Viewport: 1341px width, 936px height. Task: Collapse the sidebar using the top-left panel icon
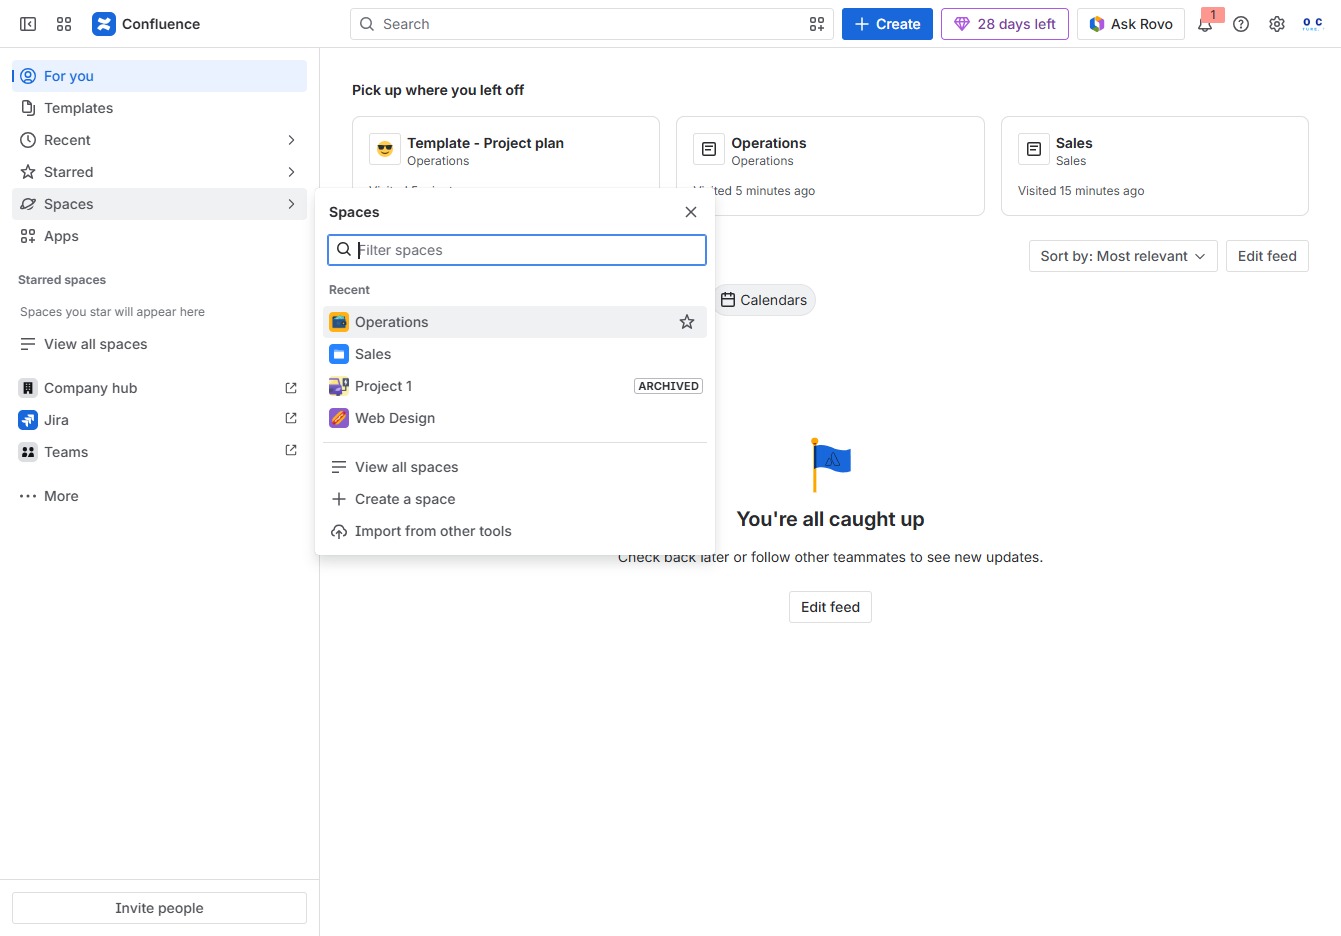tap(28, 24)
